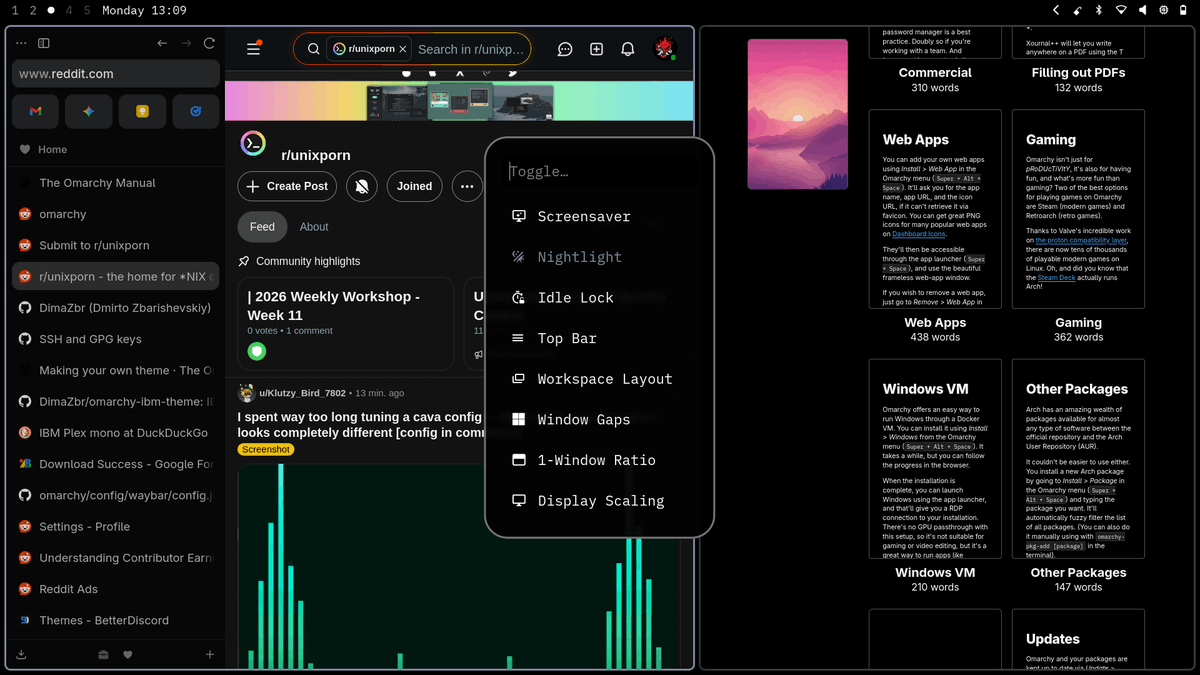Open Reddit hamburger navigation menu
This screenshot has width=1200, height=675.
click(253, 49)
